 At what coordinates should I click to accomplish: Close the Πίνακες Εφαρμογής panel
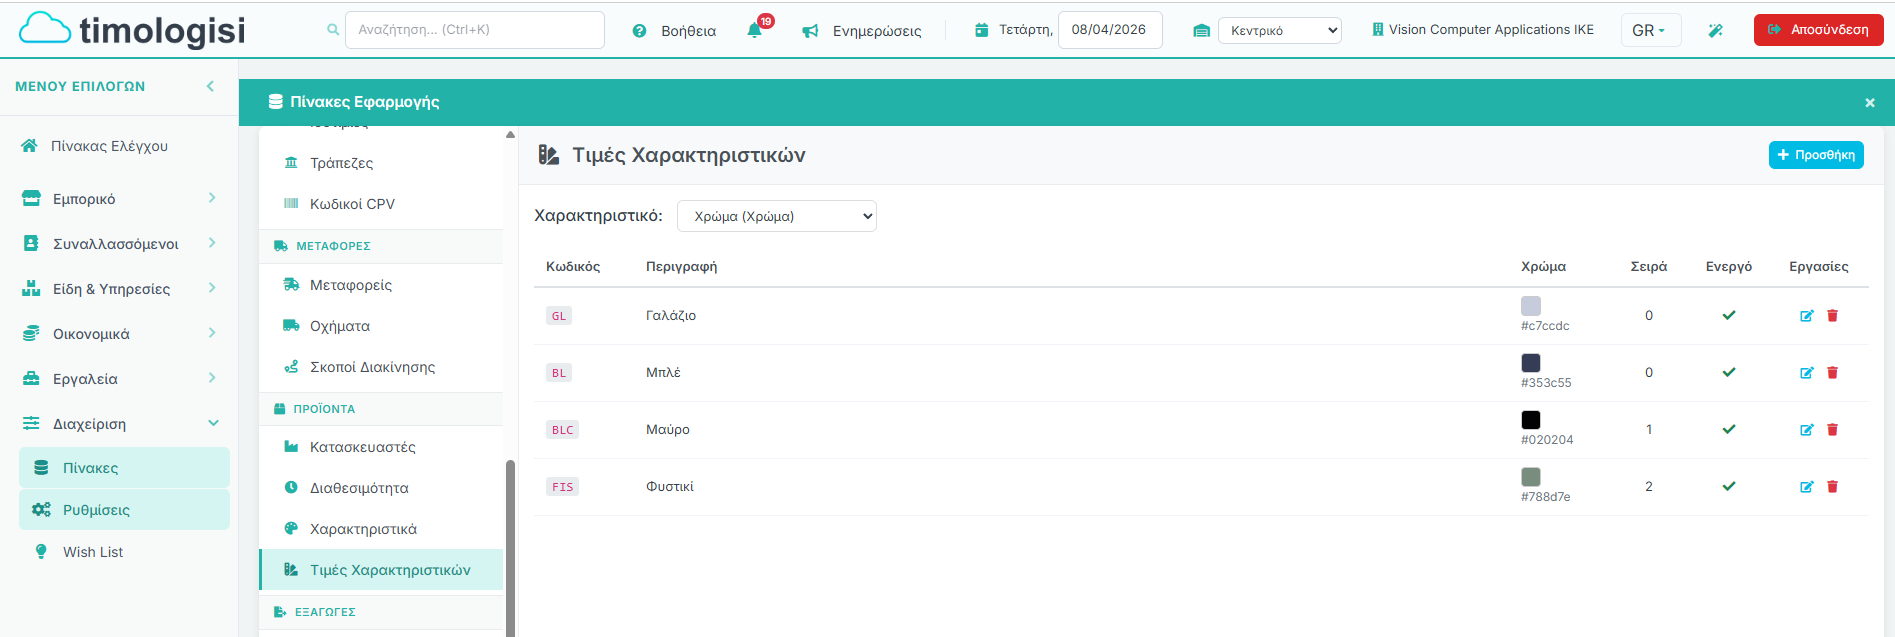tap(1869, 102)
